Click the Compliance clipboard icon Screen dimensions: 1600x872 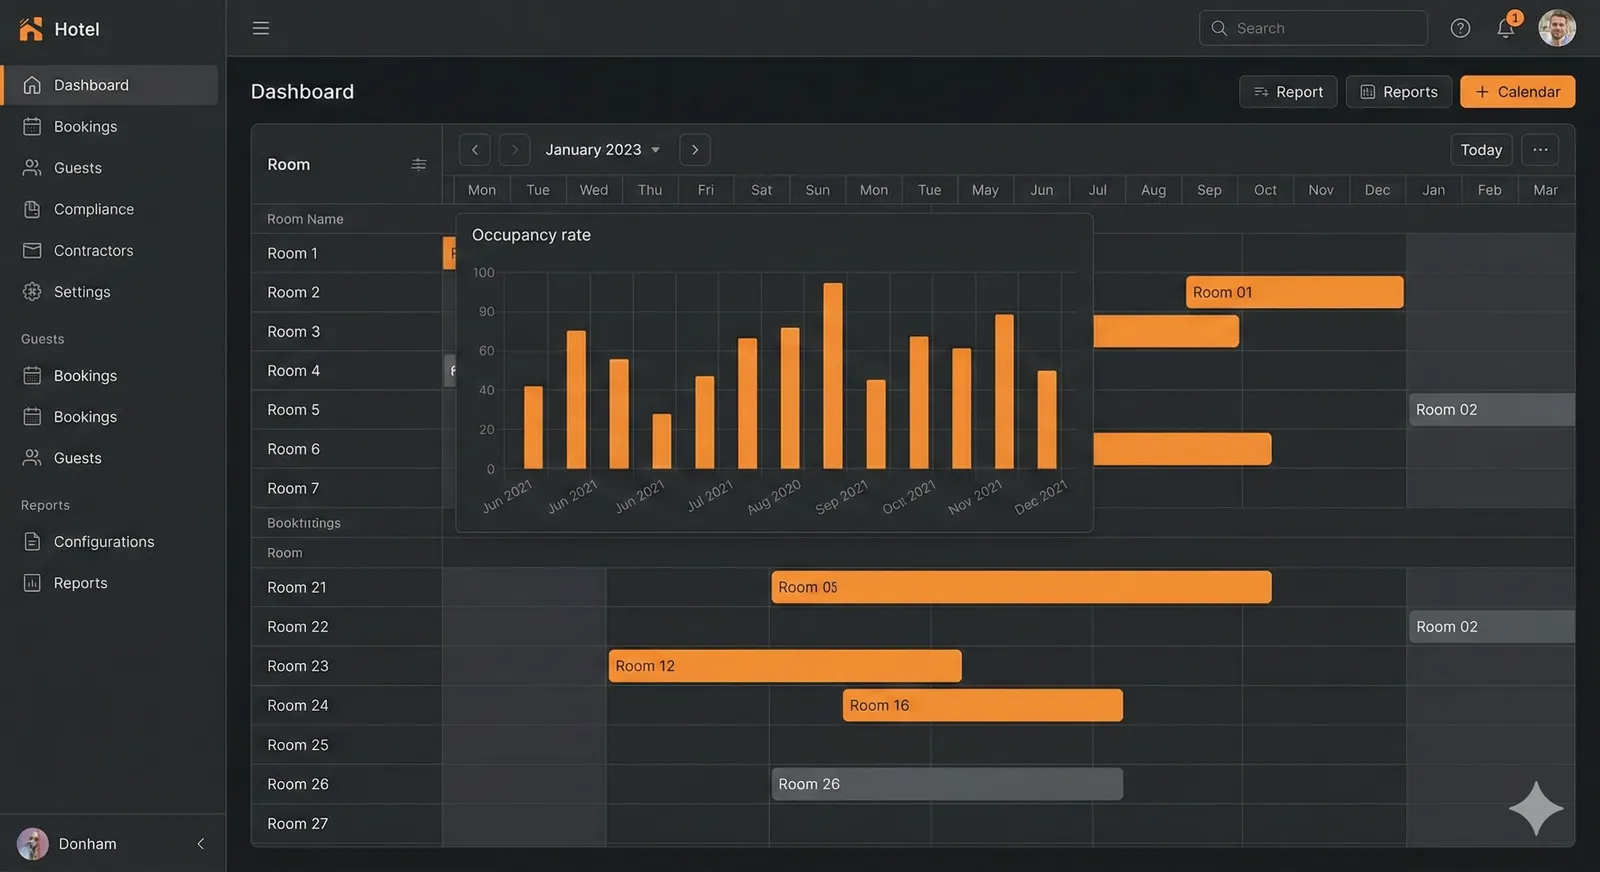pos(32,209)
